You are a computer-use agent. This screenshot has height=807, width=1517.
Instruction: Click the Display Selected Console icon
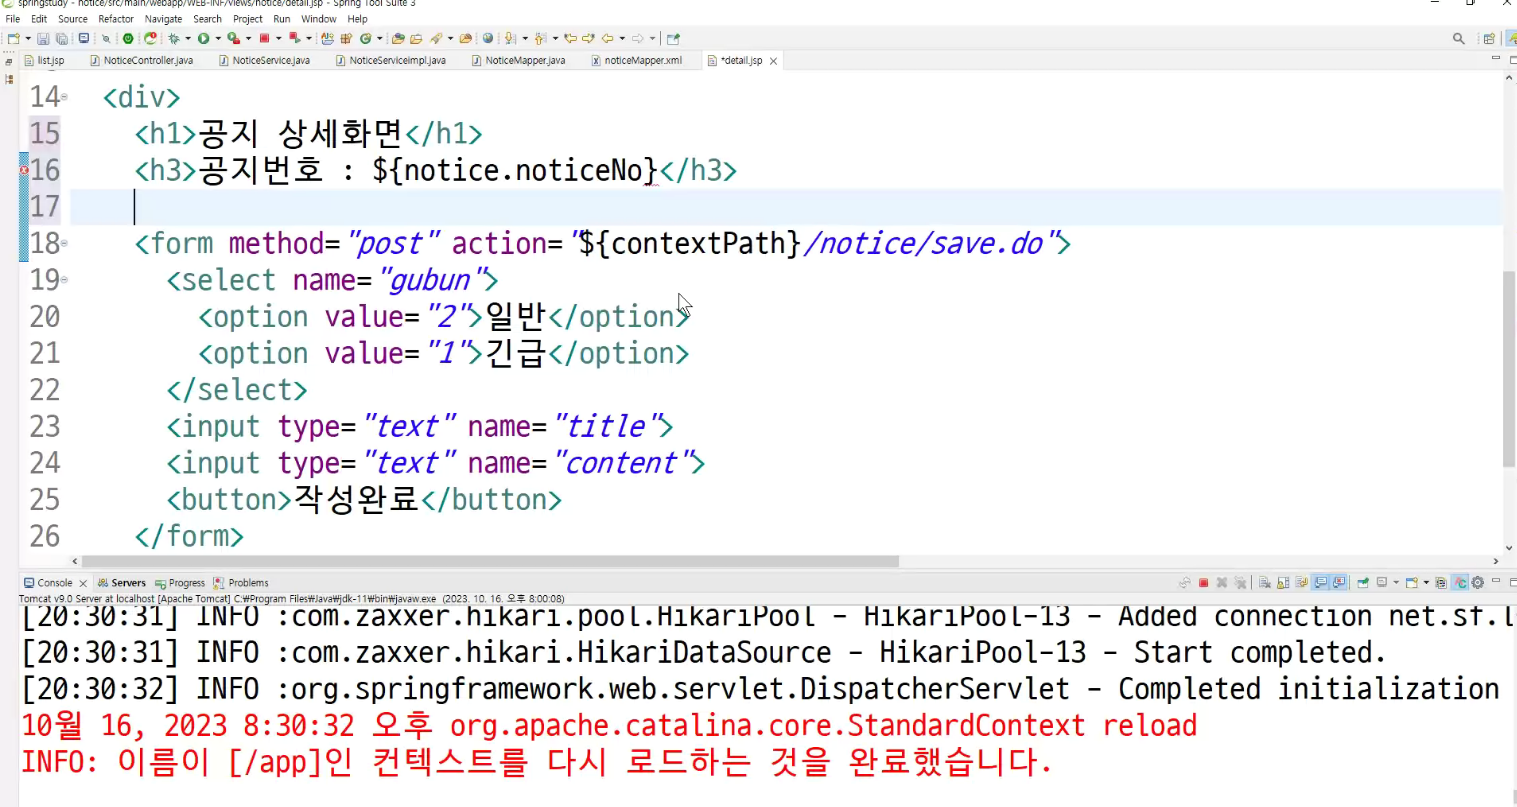coord(1382,583)
